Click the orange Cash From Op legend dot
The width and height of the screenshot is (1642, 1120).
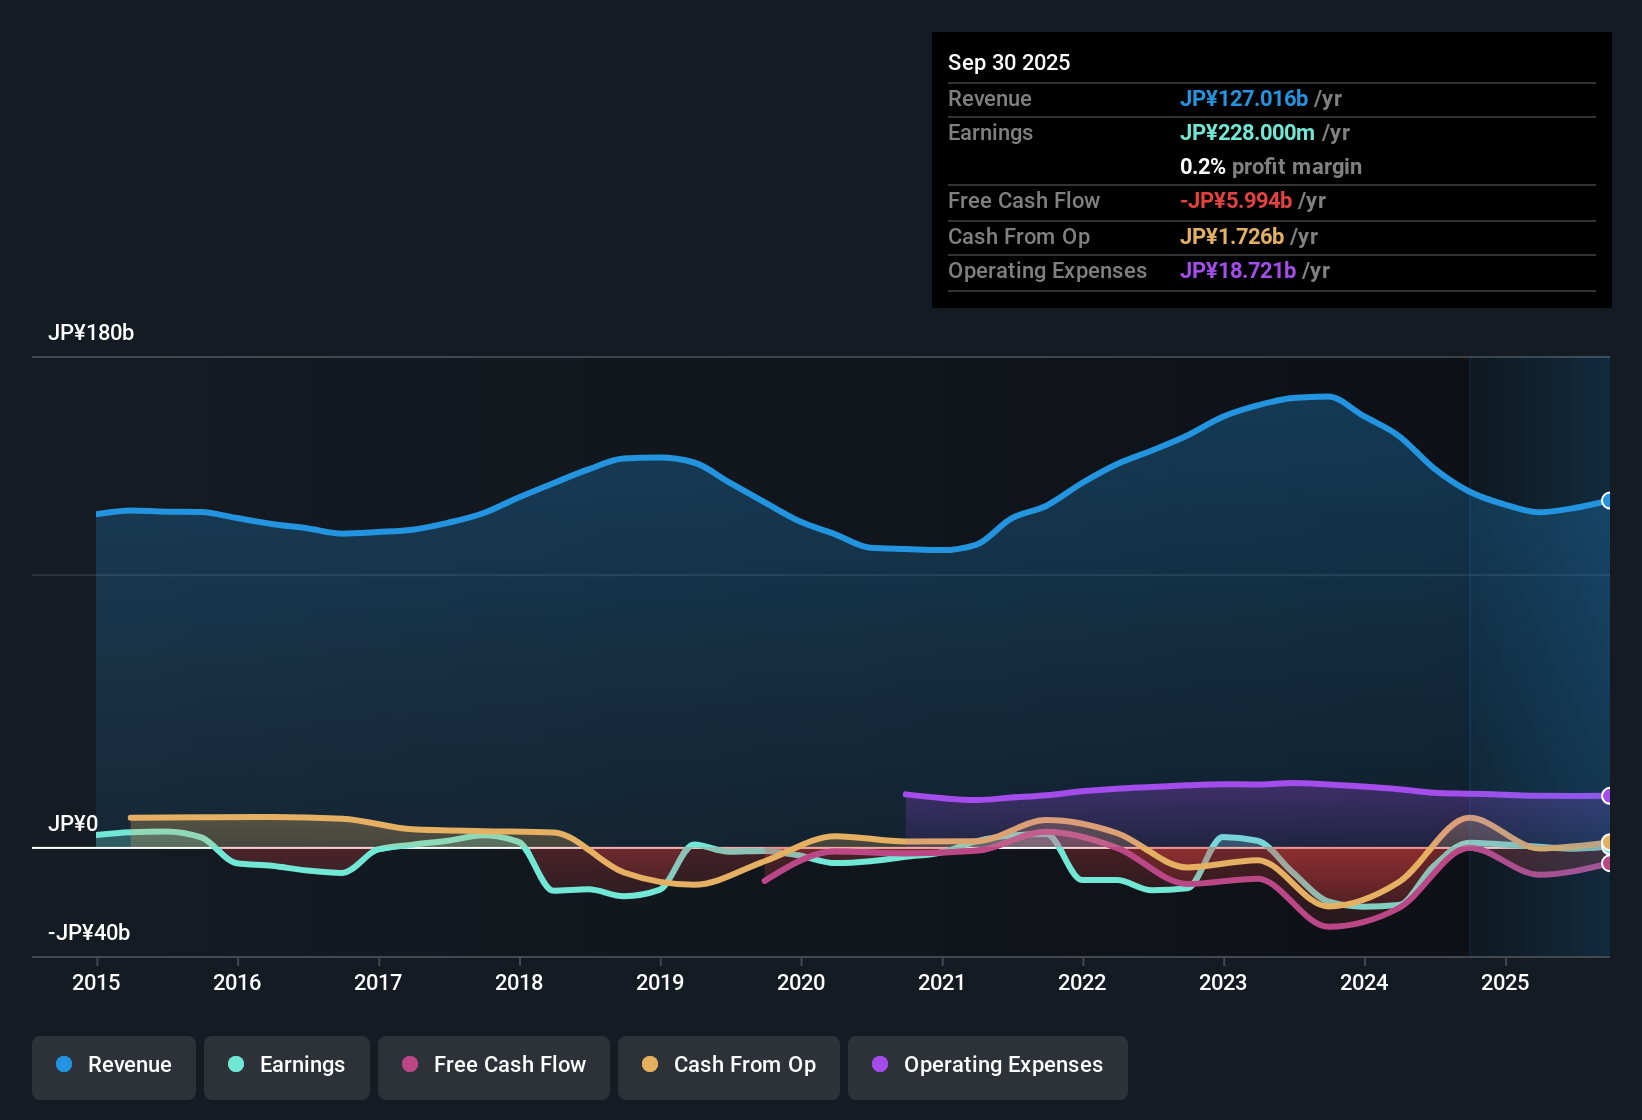tap(649, 1065)
